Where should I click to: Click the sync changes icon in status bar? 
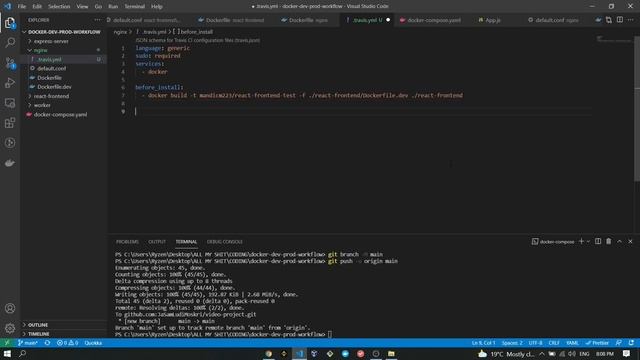47,343
